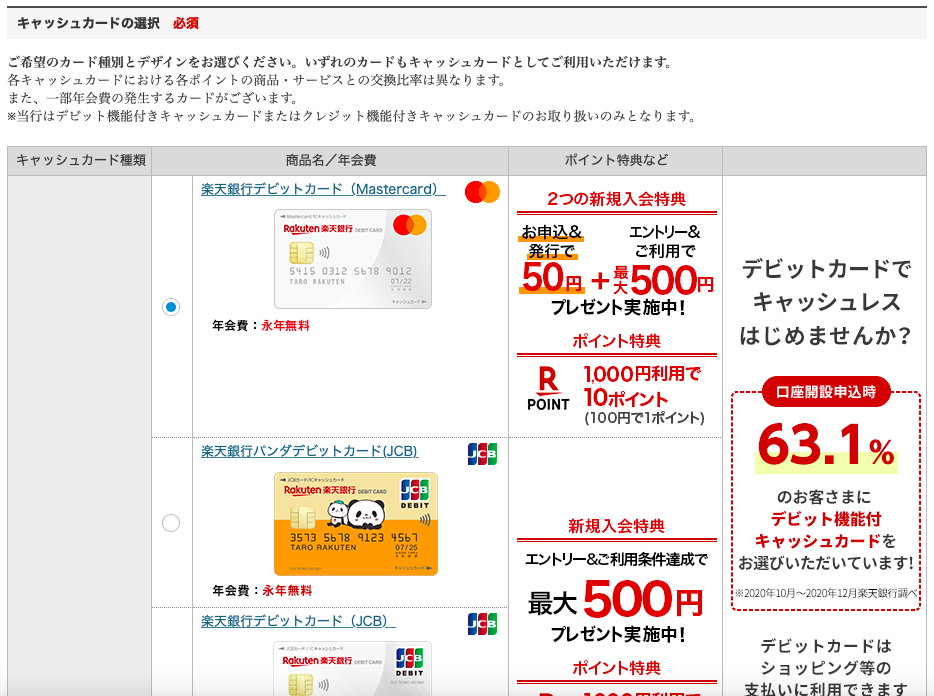934x696 pixels.
Task: Click the orange Panda debit card image
Action: click(x=356, y=524)
